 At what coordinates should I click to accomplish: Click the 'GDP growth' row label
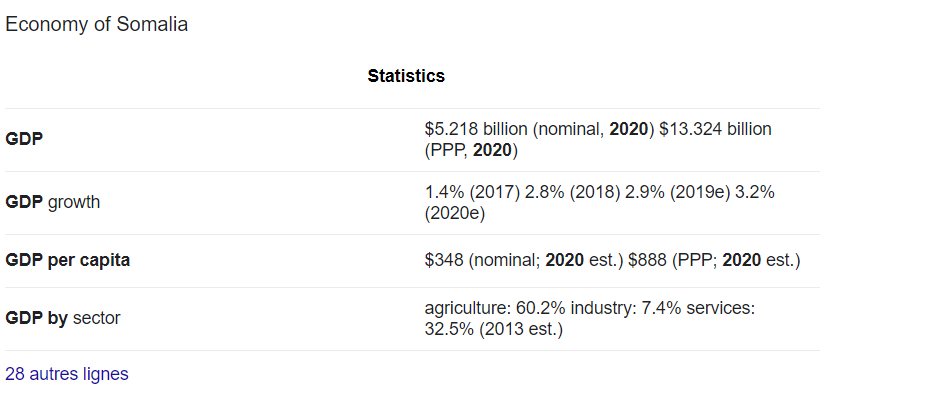(x=53, y=203)
